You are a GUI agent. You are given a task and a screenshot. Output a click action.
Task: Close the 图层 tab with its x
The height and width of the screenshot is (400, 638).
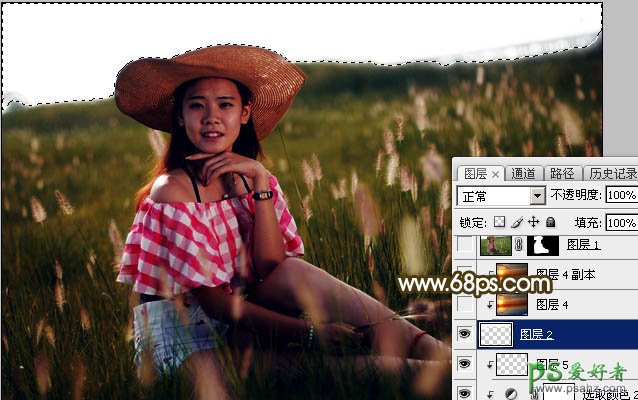click(x=495, y=175)
